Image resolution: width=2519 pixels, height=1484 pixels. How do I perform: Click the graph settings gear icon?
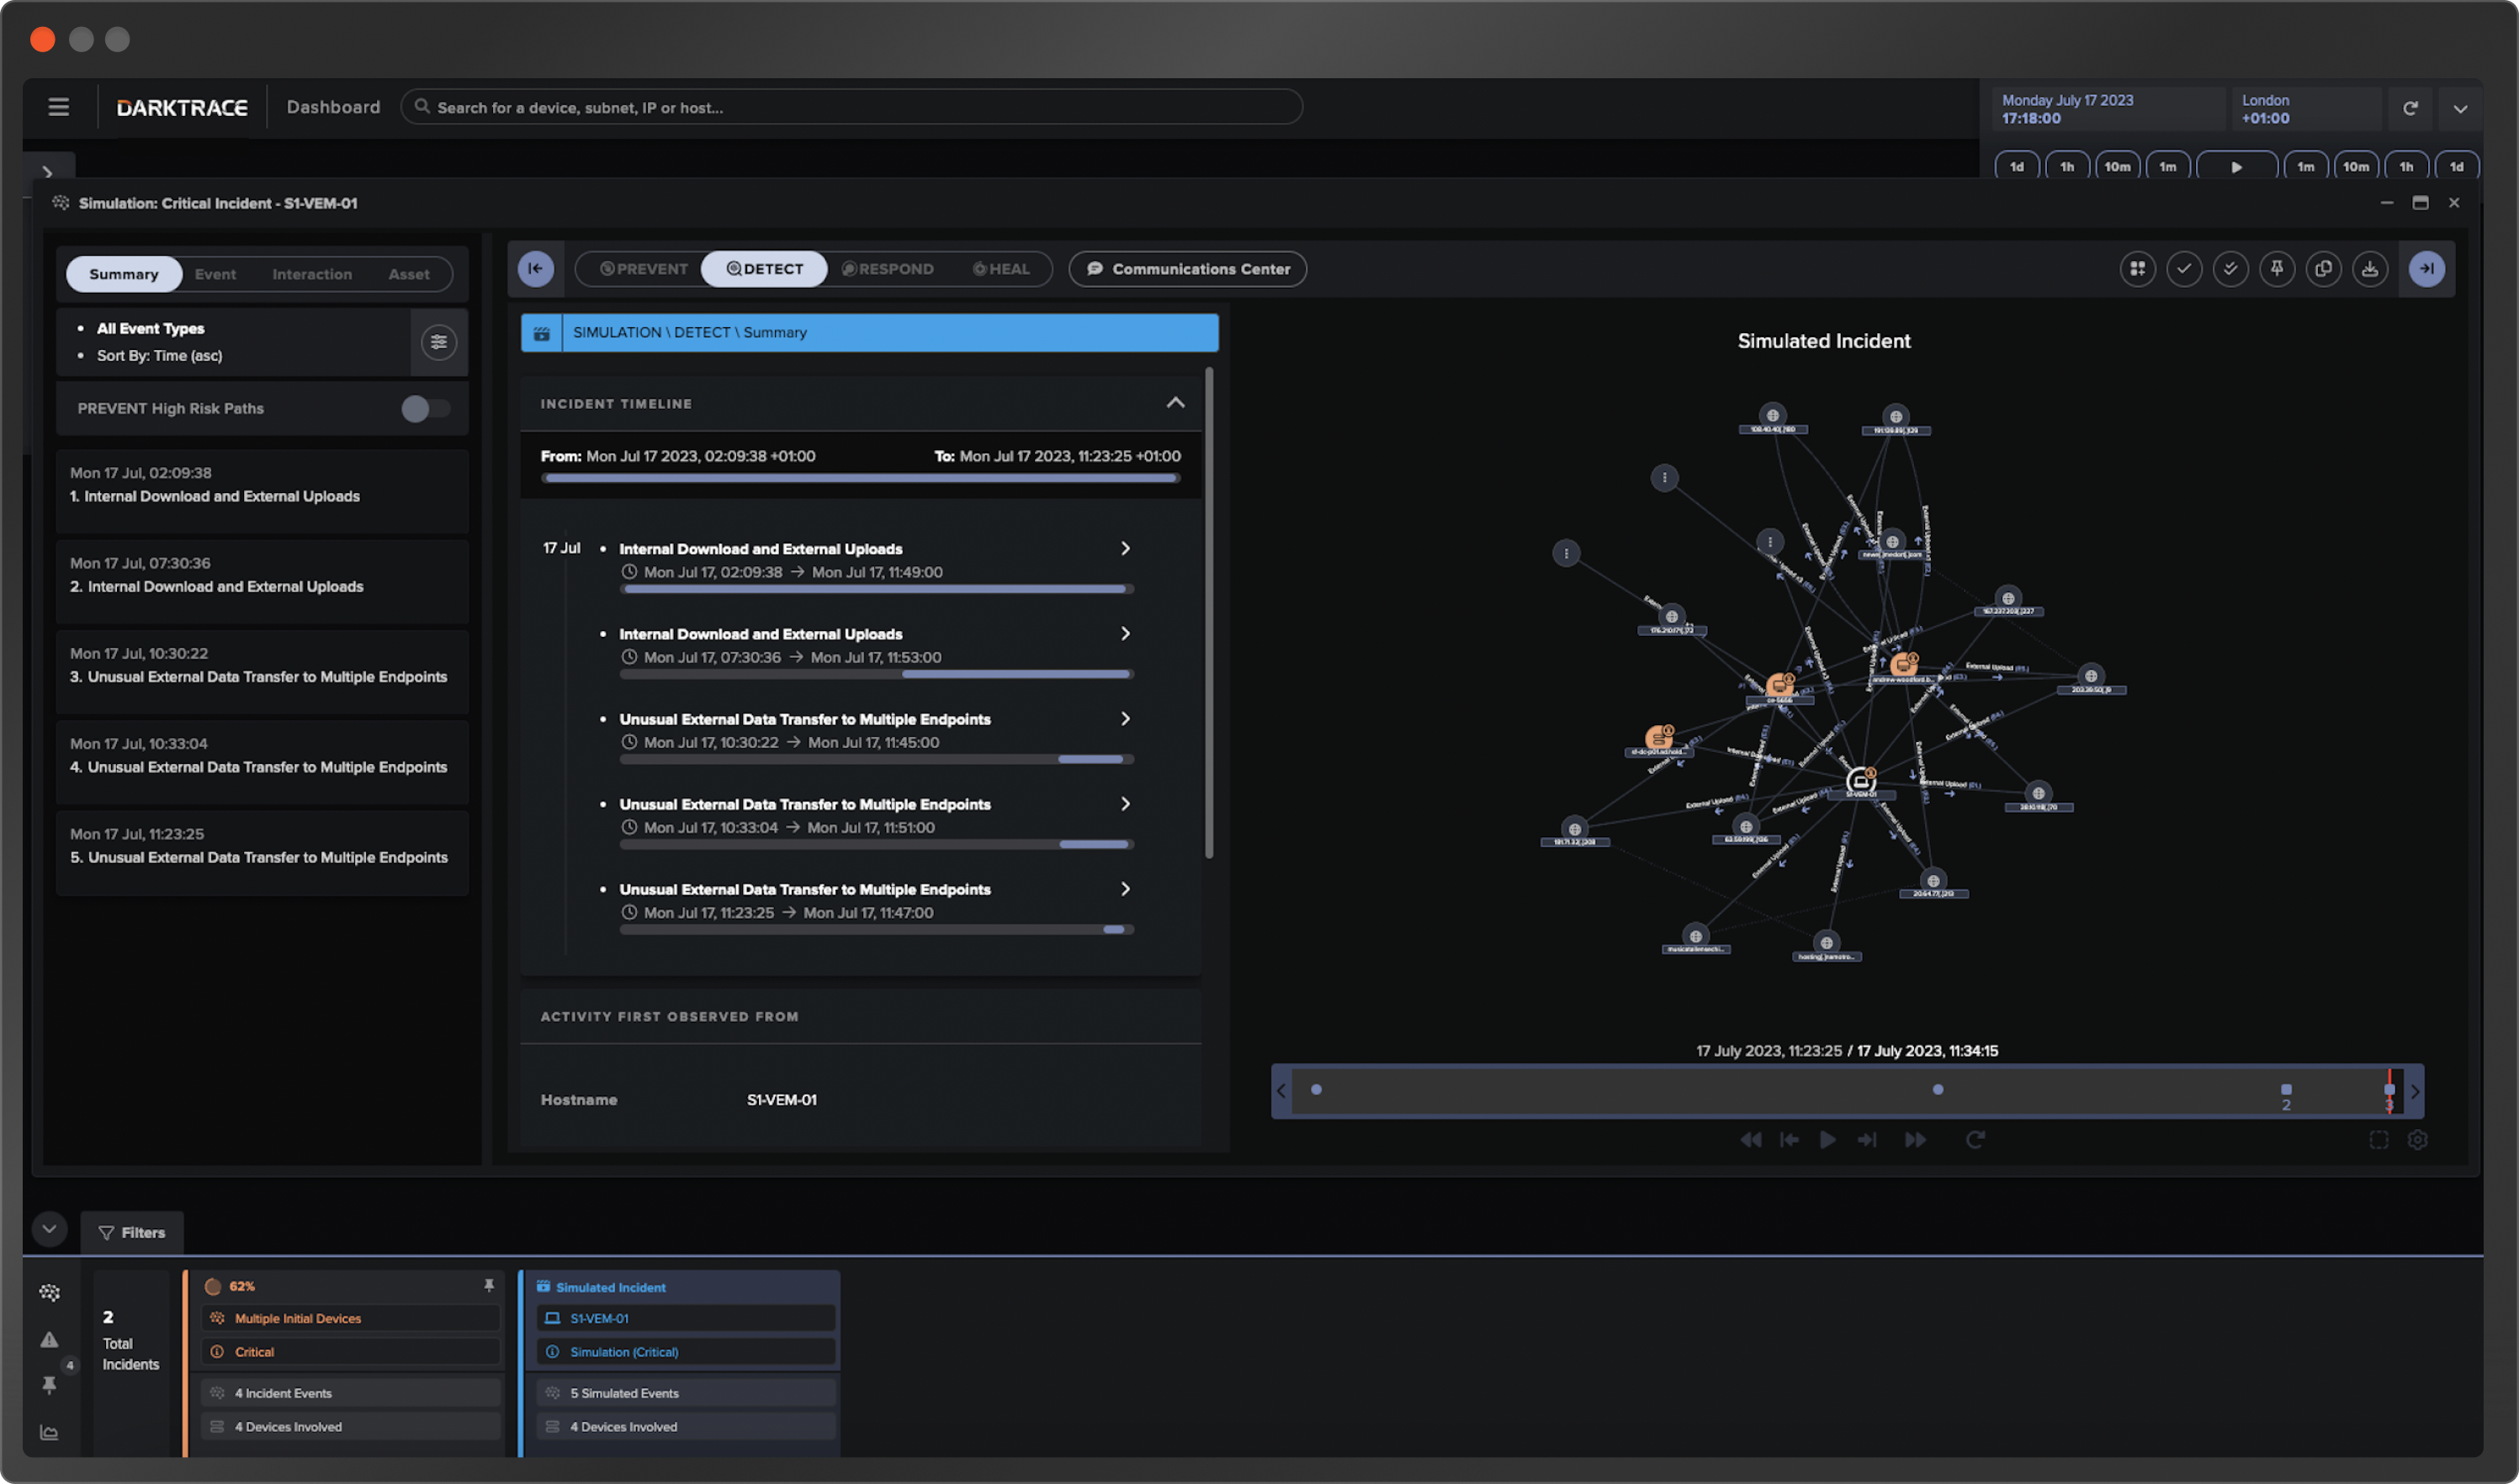2417,1139
